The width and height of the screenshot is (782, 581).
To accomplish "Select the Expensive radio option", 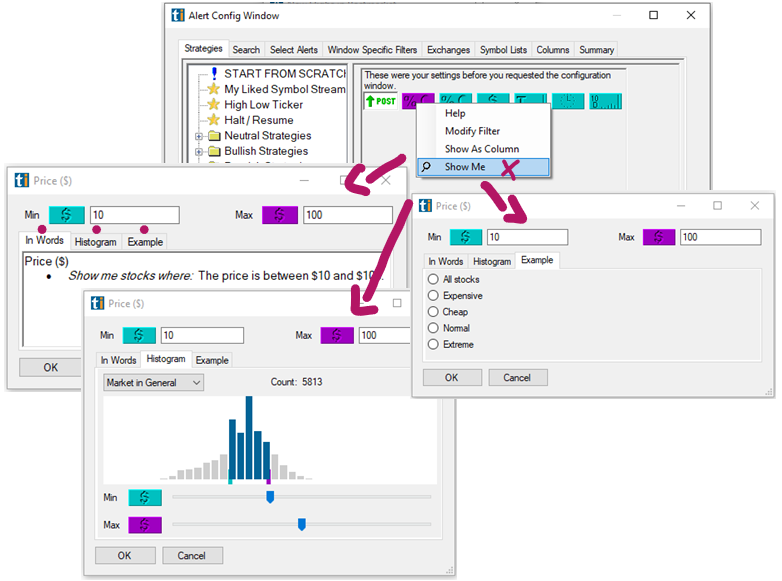I will click(x=433, y=296).
